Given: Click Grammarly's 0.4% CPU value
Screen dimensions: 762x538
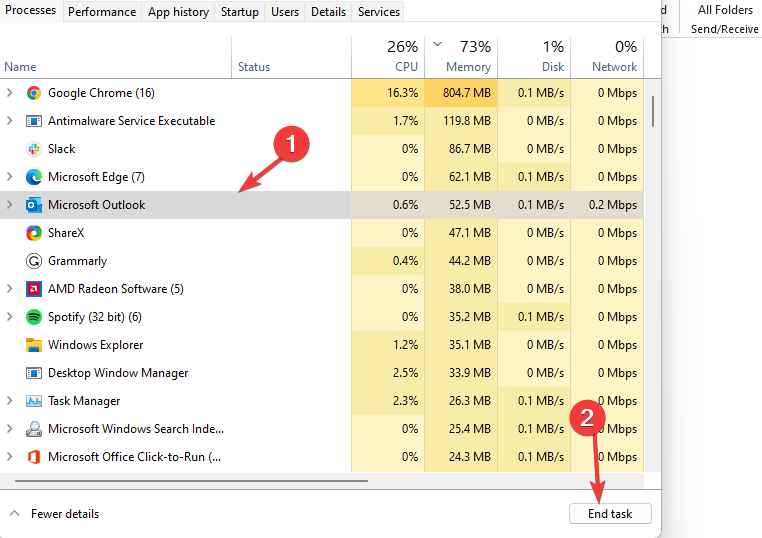Looking at the screenshot, I should click(405, 261).
